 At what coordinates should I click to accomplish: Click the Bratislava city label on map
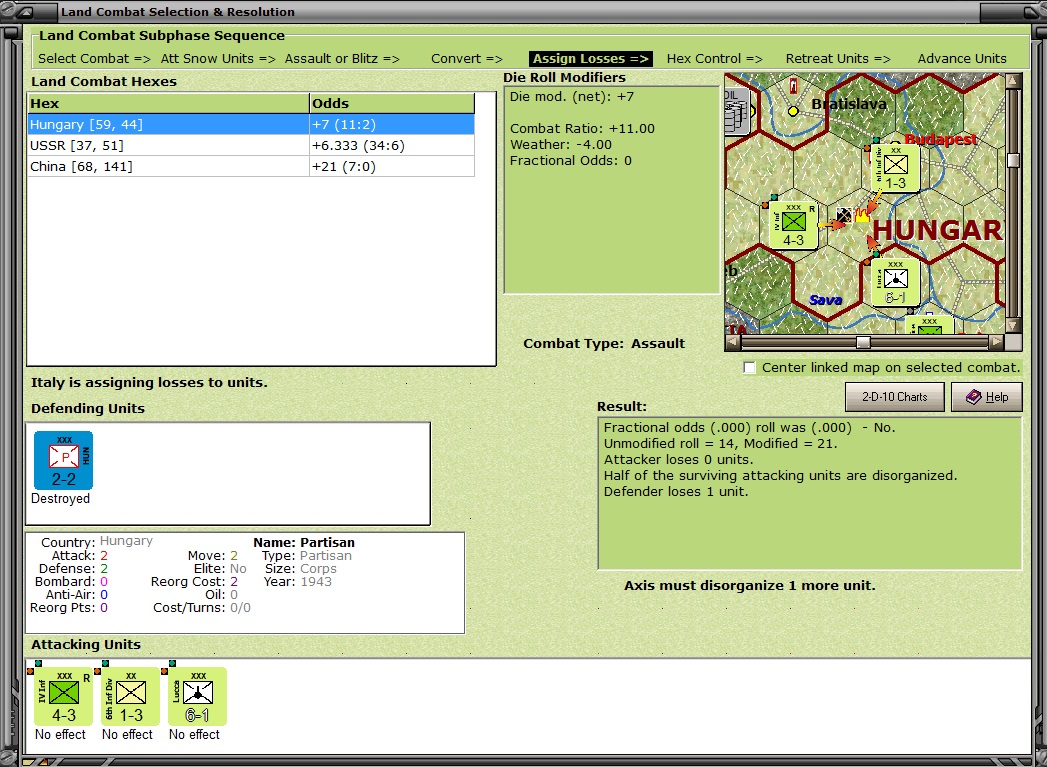[849, 104]
